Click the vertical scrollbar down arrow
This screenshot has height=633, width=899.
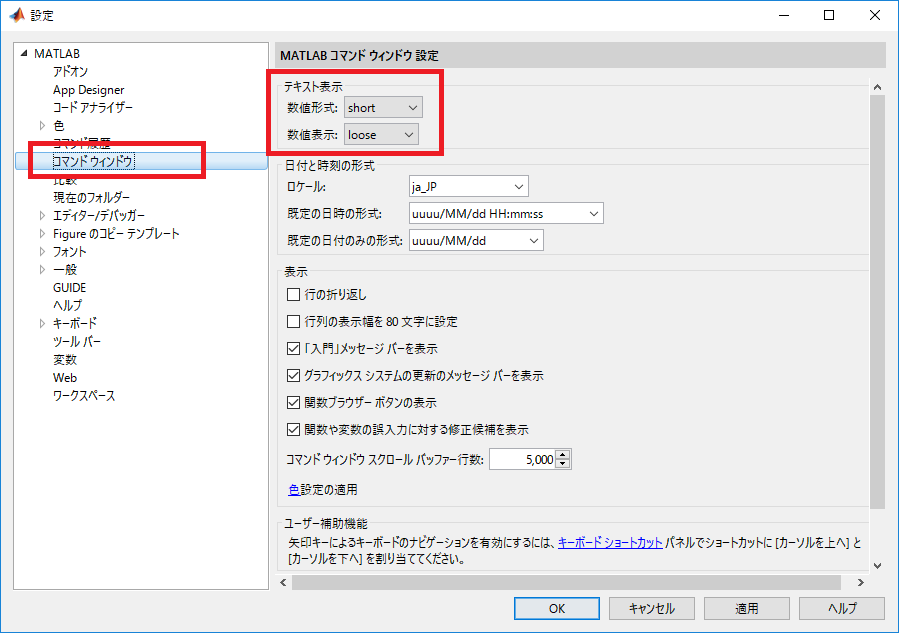(x=877, y=565)
